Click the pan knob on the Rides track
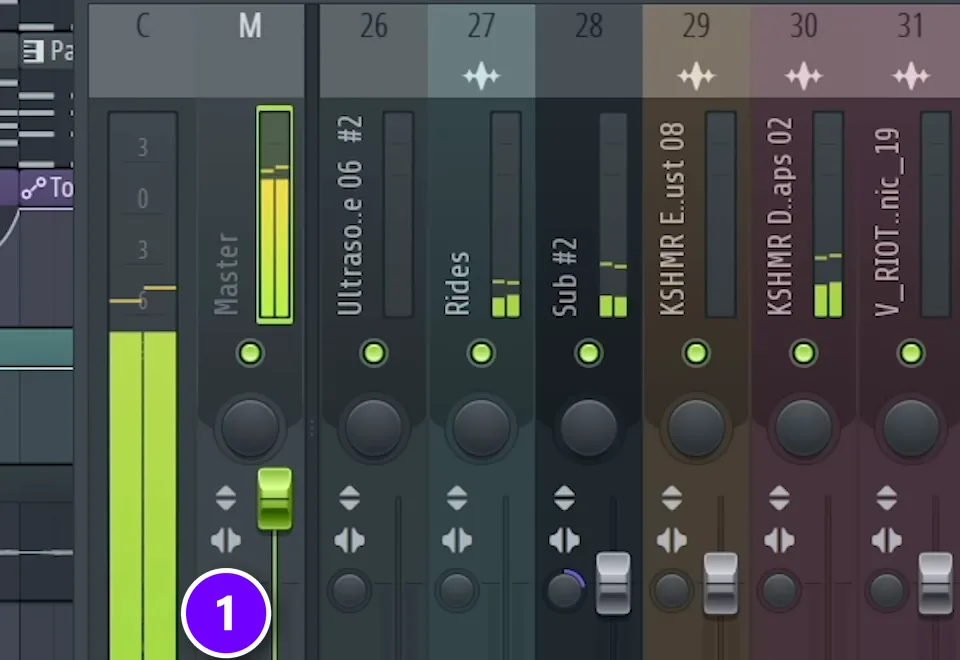 [481, 429]
